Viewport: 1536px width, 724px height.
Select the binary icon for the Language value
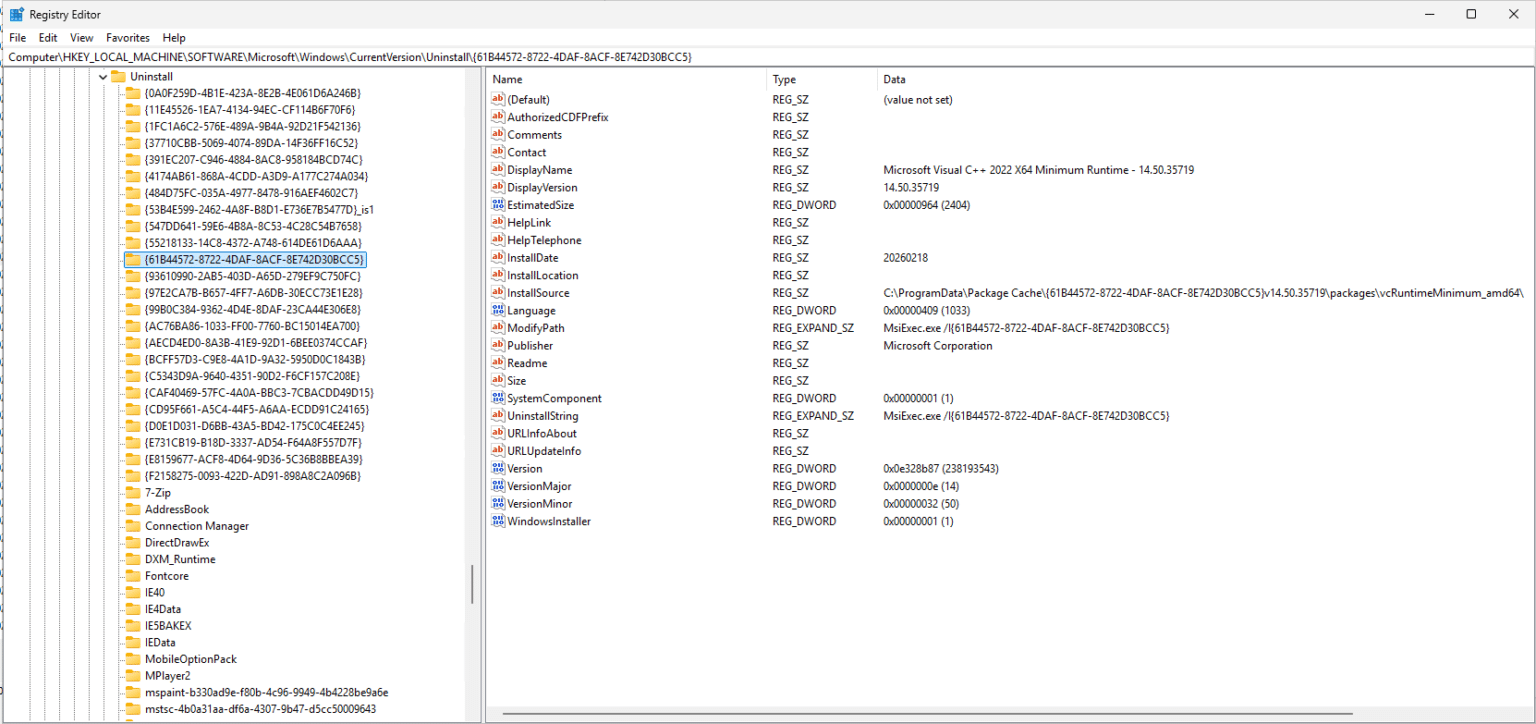pyautogui.click(x=498, y=310)
